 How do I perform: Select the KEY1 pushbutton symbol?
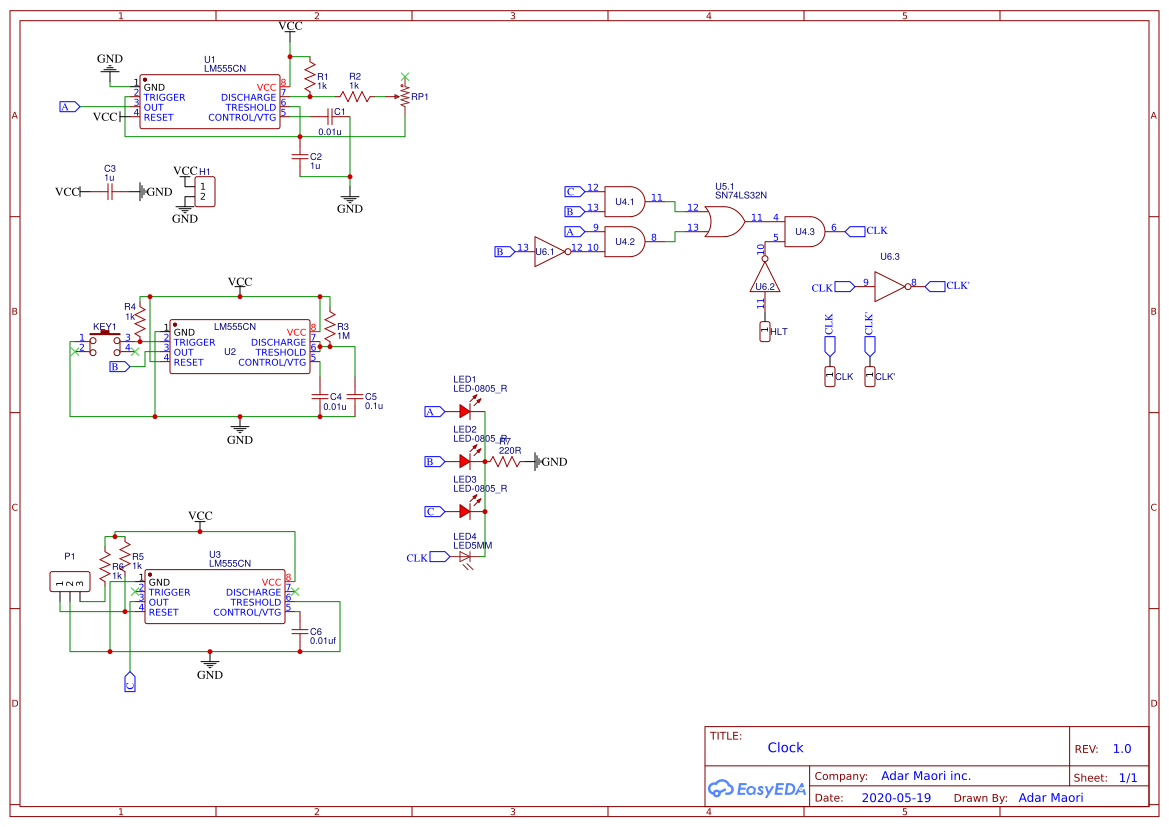(105, 335)
